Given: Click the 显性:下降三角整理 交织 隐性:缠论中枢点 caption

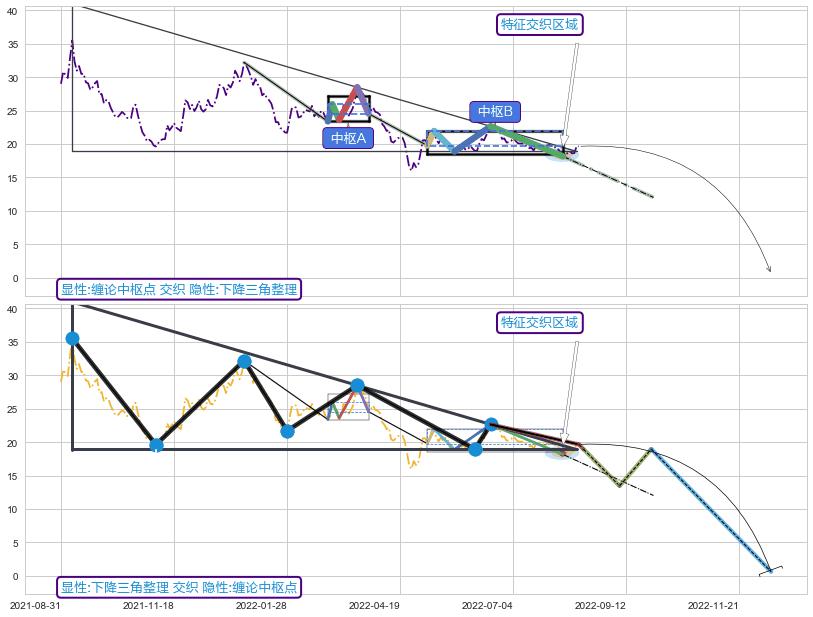Looking at the screenshot, I should pos(179,587).
